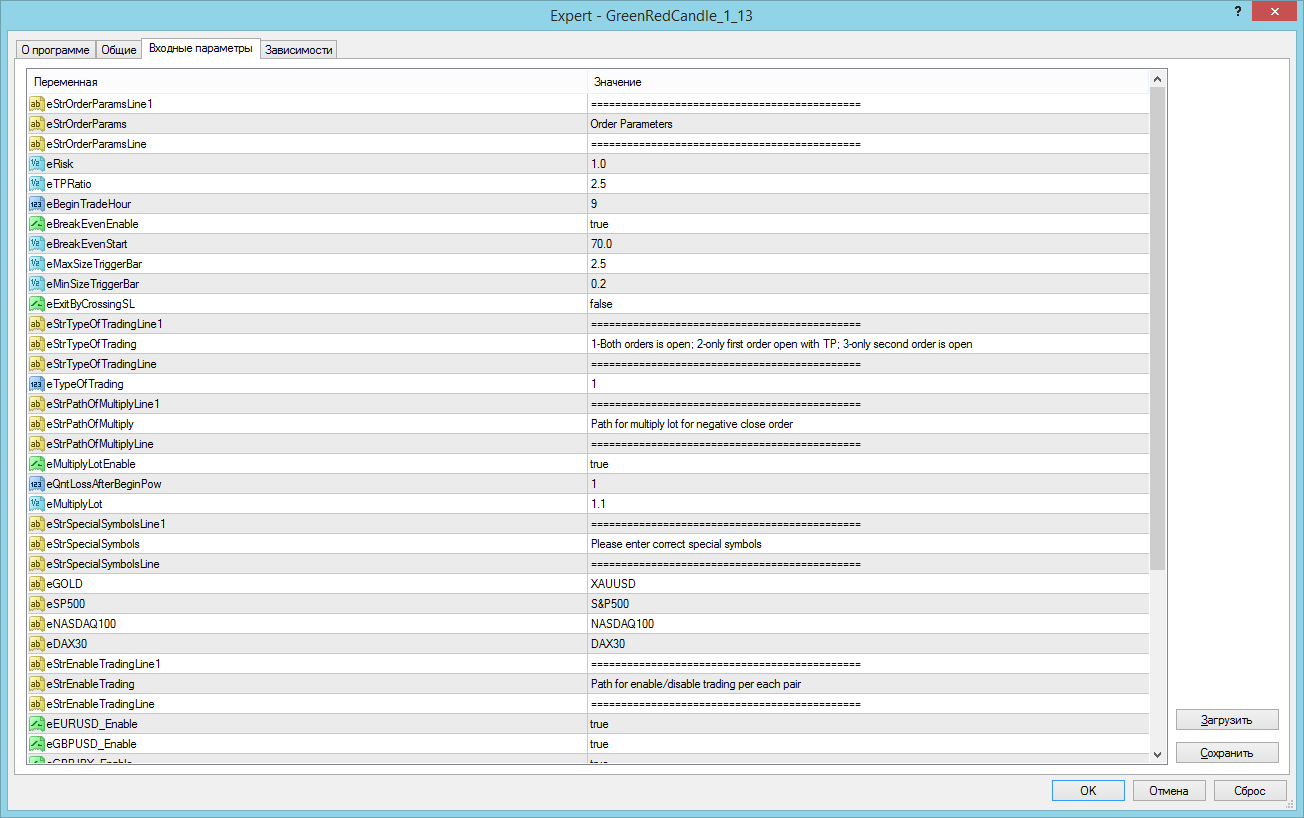Select the eNASDAQ100 value cell

[868, 624]
